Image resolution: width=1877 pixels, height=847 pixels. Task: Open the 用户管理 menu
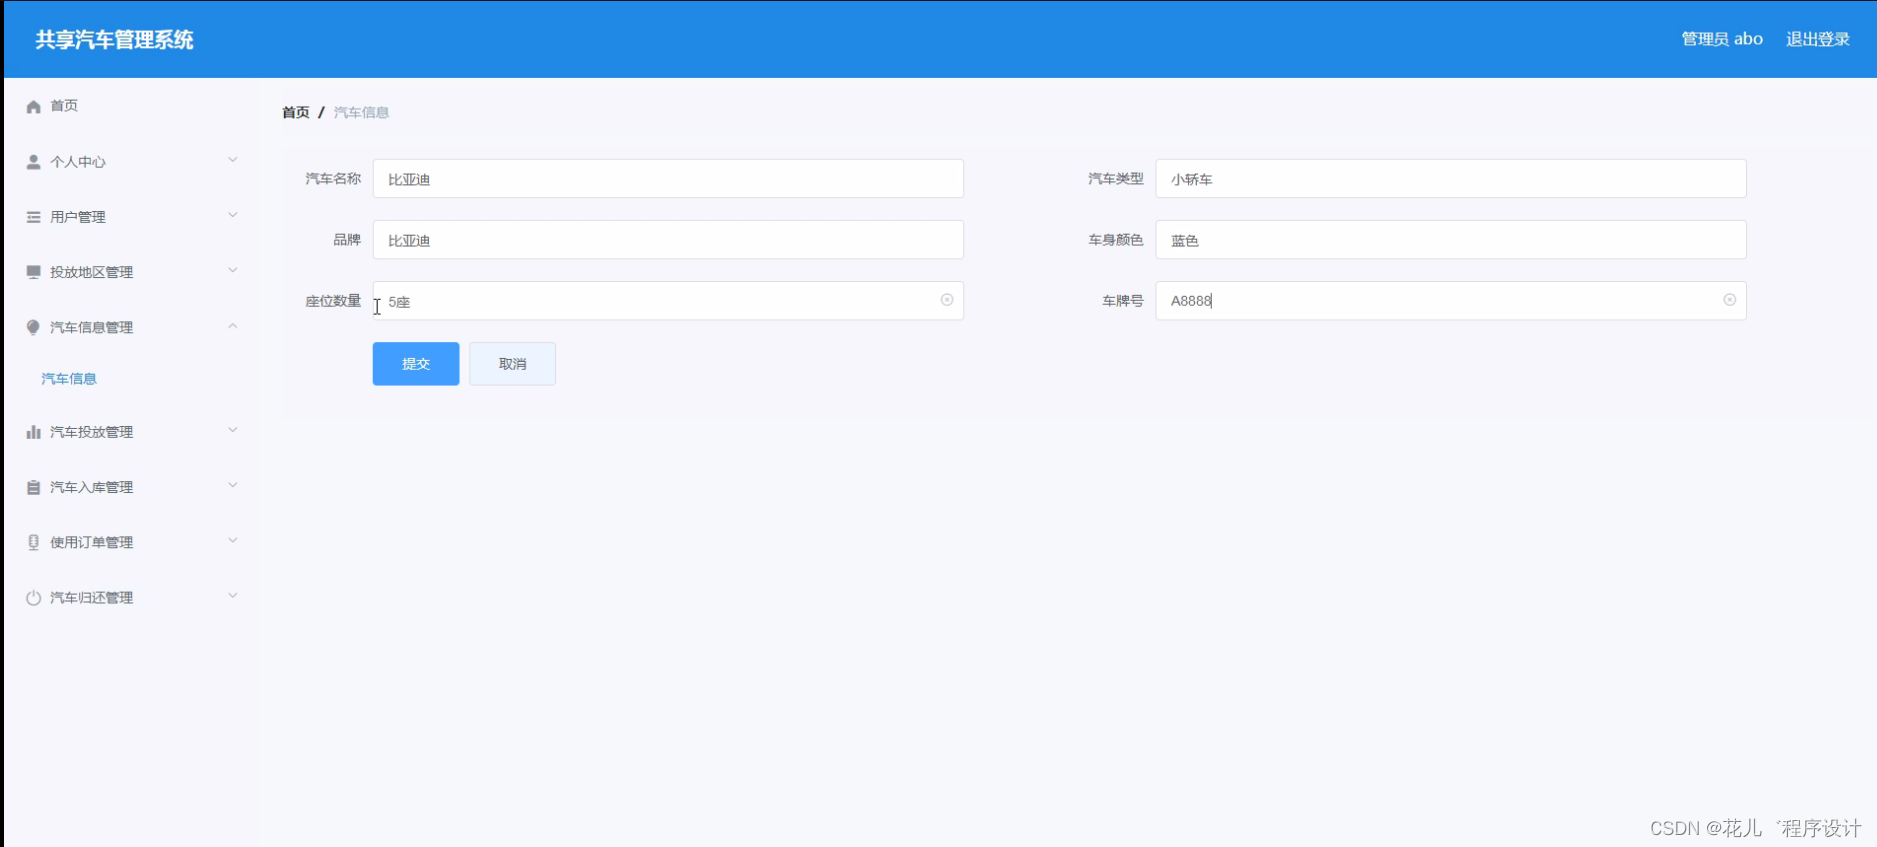tap(132, 217)
